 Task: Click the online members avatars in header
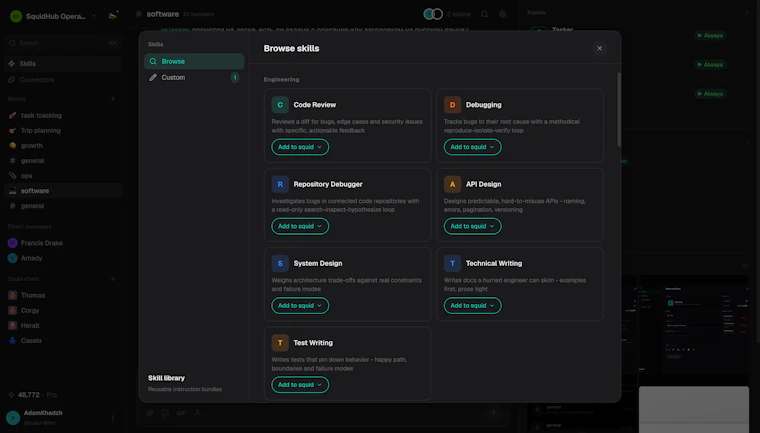point(433,14)
